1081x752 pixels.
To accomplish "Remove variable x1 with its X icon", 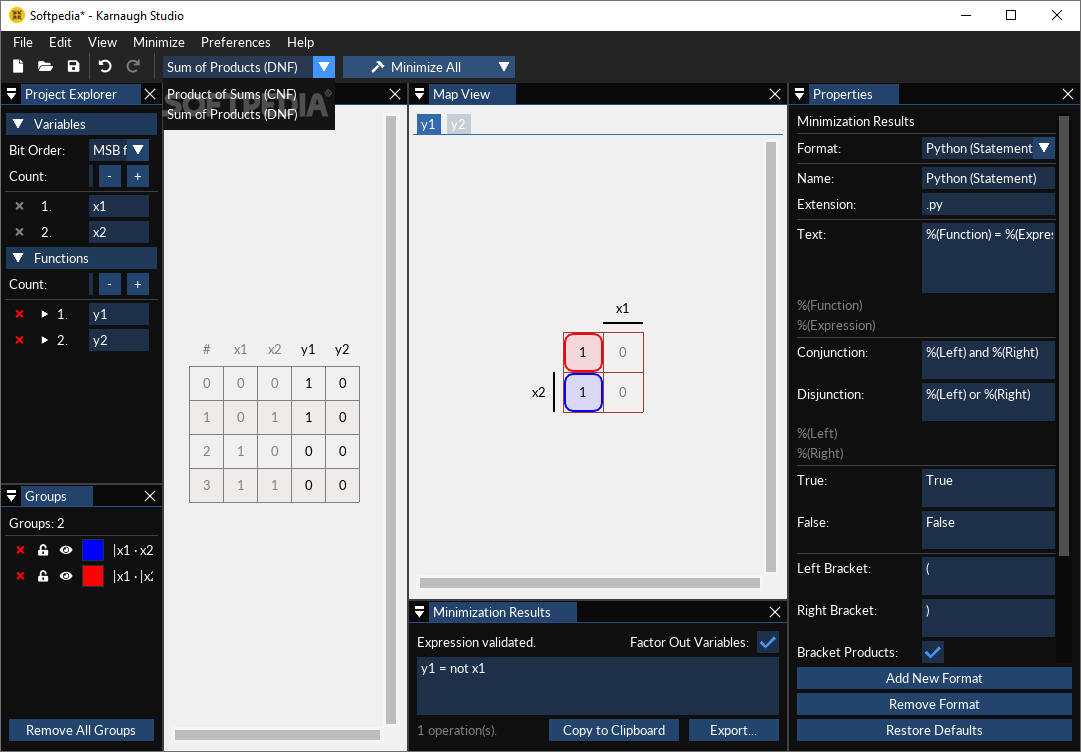I will coord(19,206).
